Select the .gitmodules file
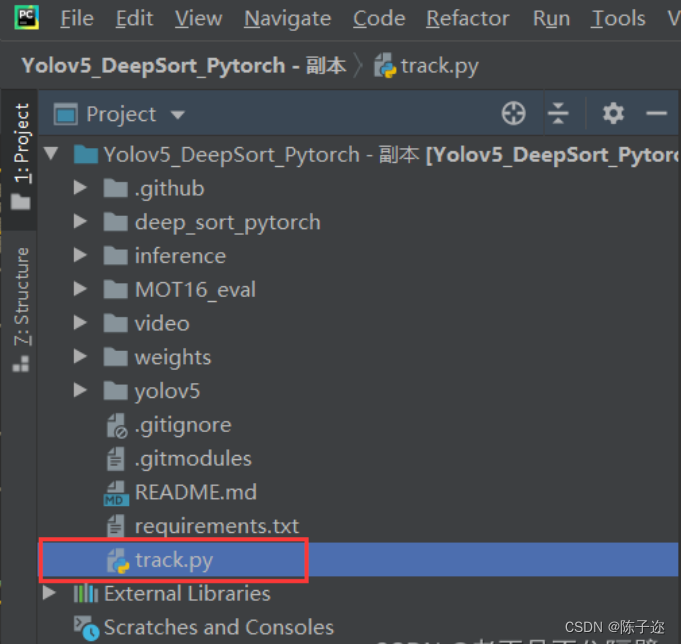 click(x=193, y=459)
